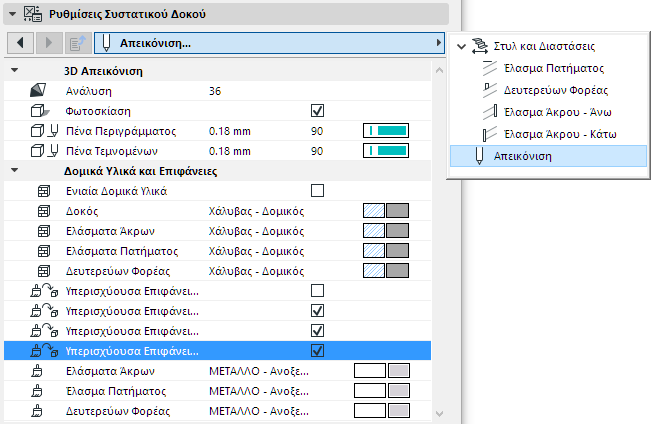Open Πένα Τεμνομένων pen color swatch
Screen dimensions: 655x424
click(386, 151)
